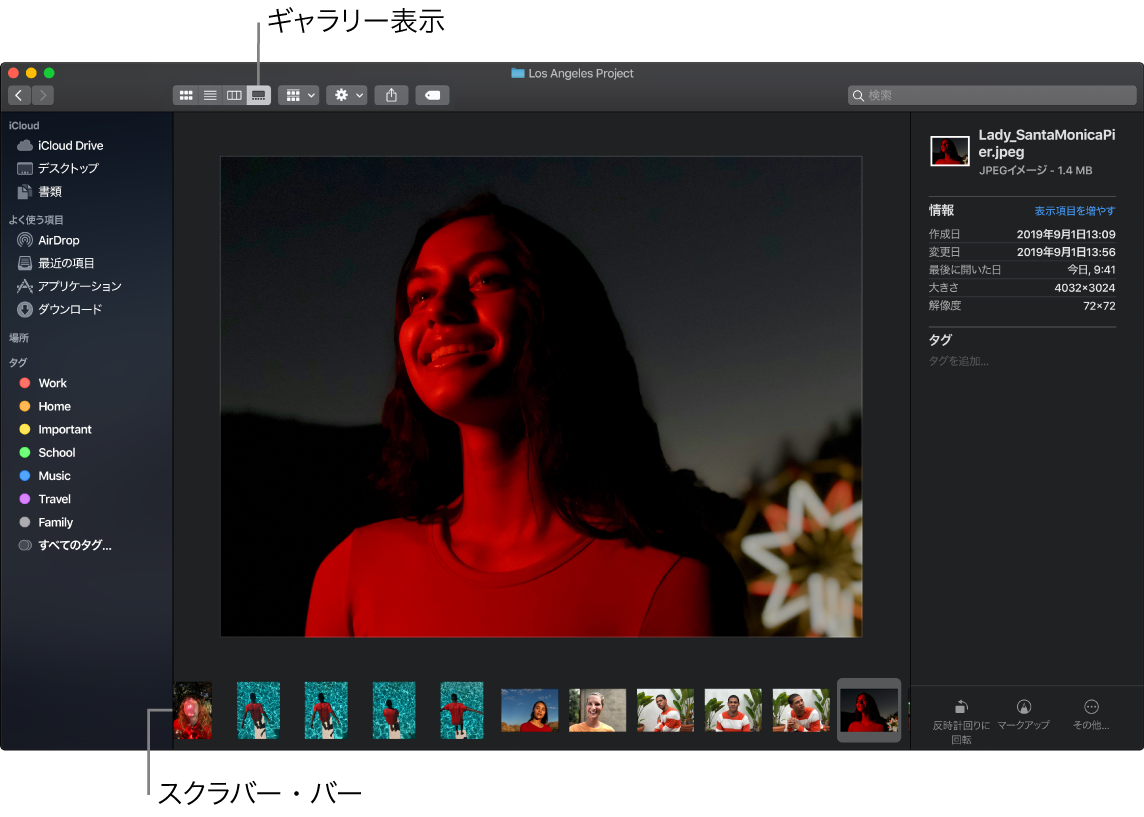Image resolution: width=1144 pixels, height=817 pixels.
Task: Click the Edit Tags icon in the toolbar
Action: [x=432, y=94]
